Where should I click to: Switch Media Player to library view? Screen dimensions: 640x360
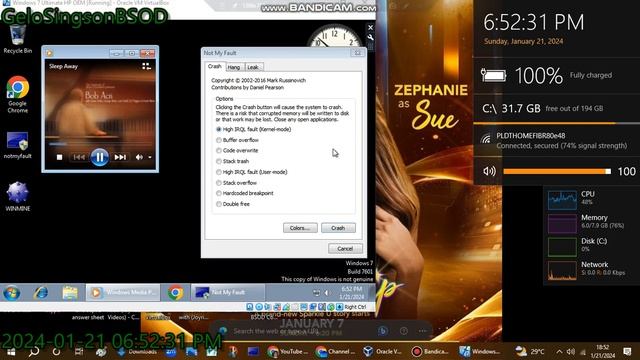[147, 67]
